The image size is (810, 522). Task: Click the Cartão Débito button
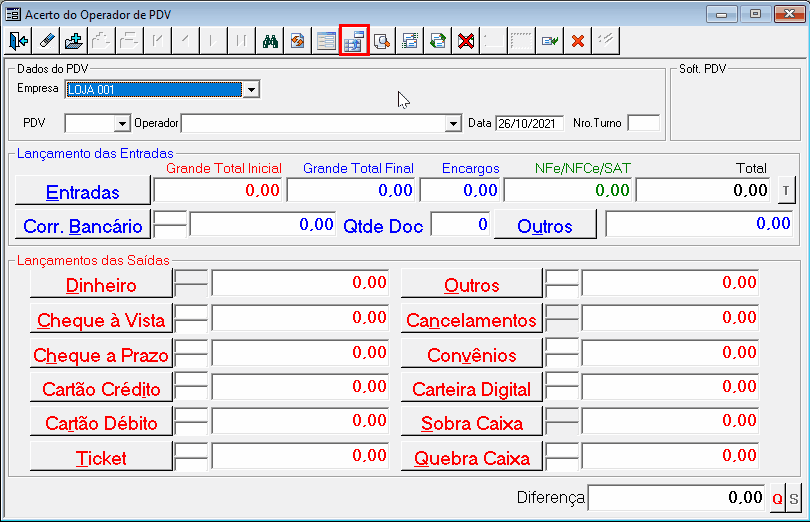tap(101, 422)
